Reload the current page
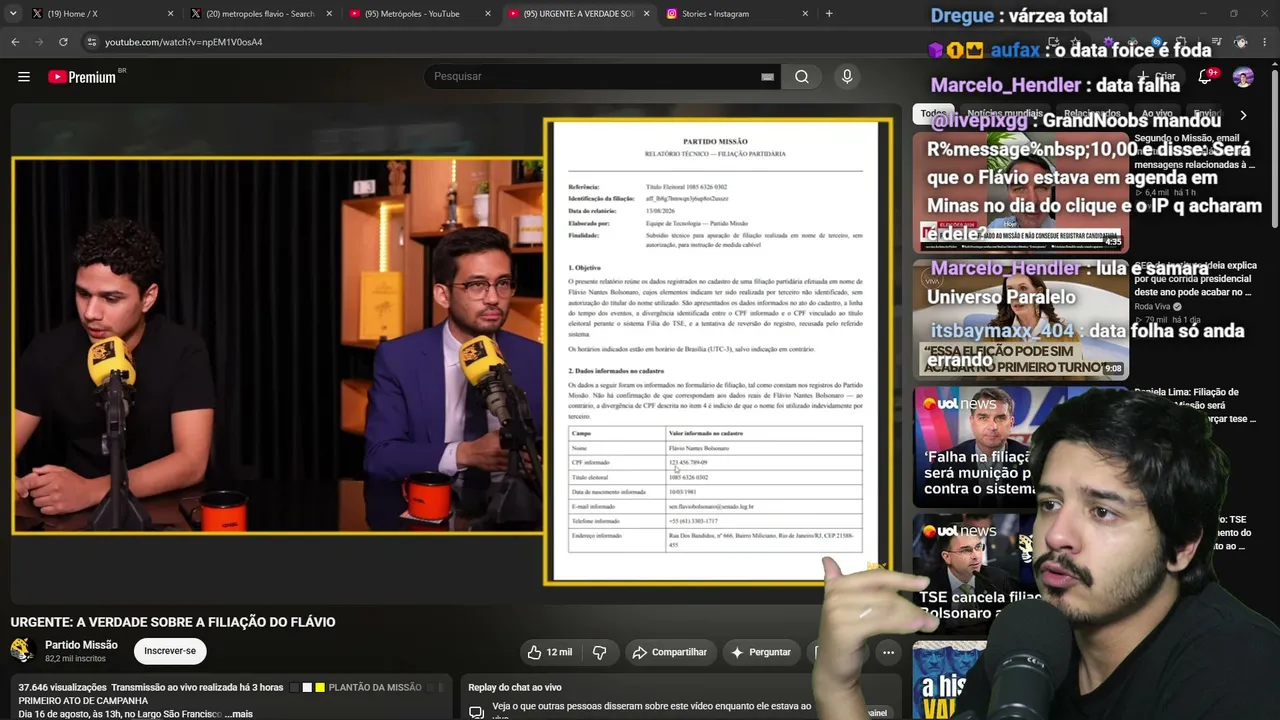 tap(63, 42)
